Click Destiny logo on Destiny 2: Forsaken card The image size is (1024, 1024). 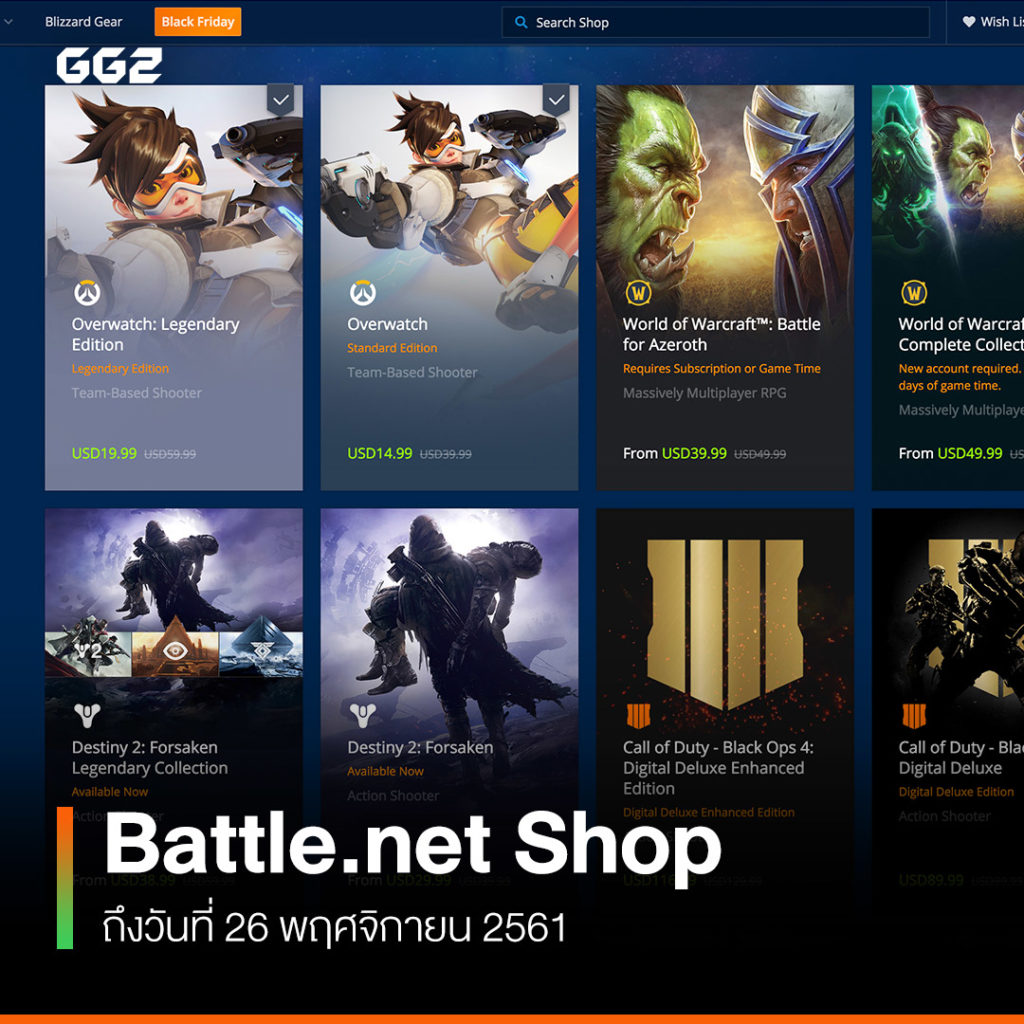point(362,716)
